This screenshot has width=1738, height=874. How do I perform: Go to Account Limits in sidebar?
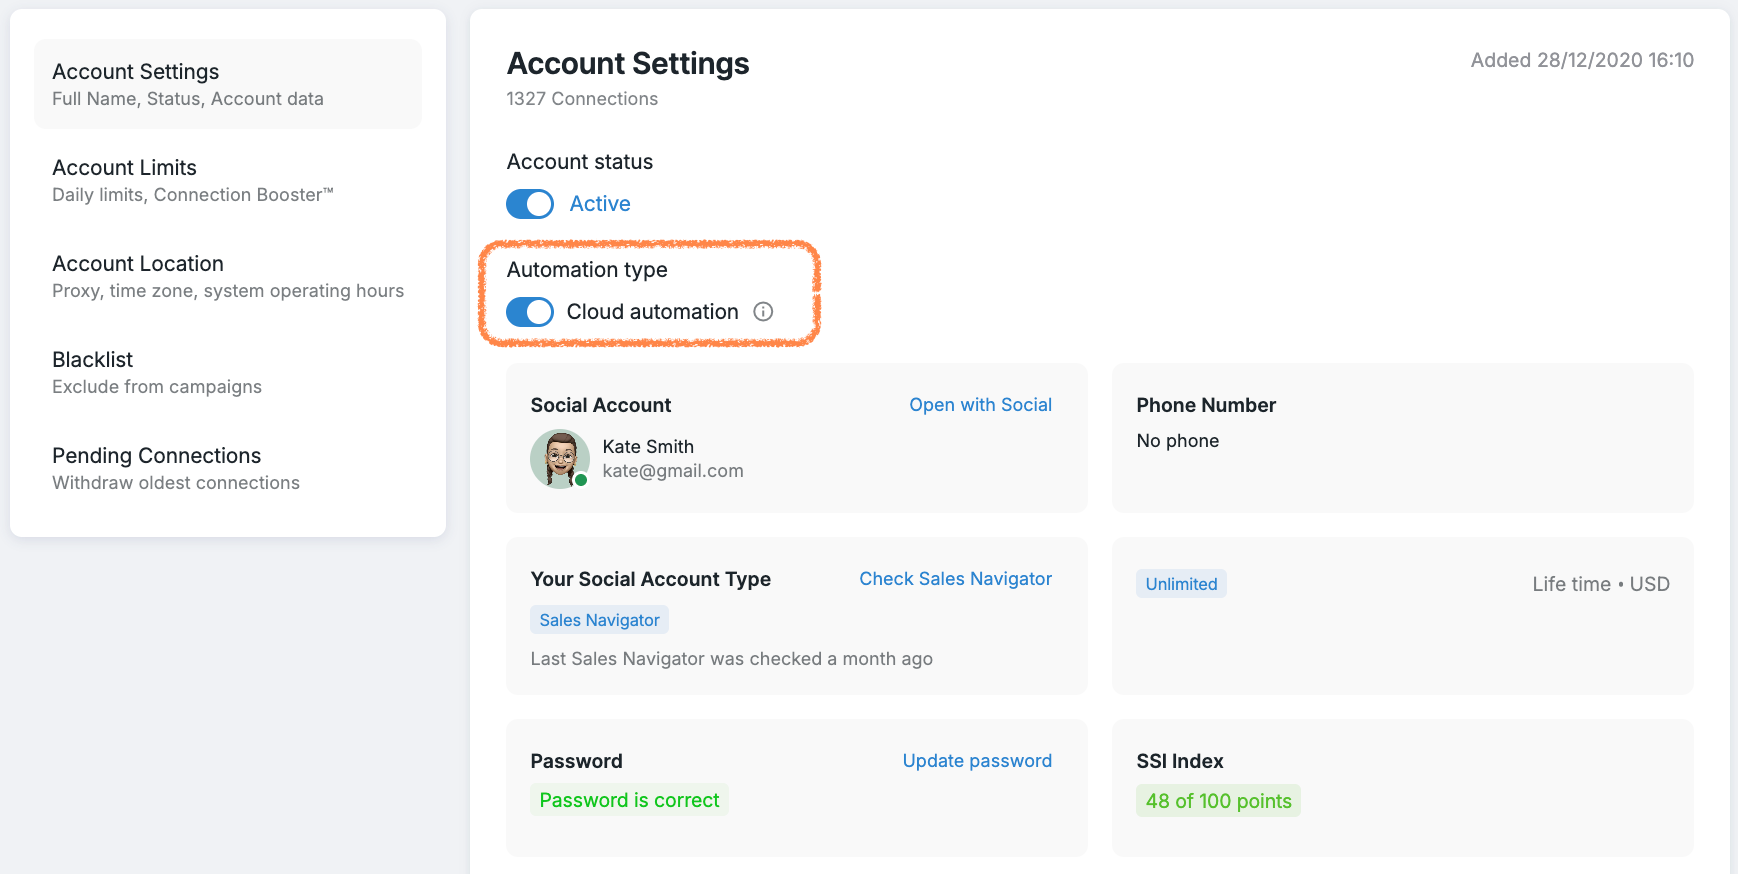(x=228, y=180)
